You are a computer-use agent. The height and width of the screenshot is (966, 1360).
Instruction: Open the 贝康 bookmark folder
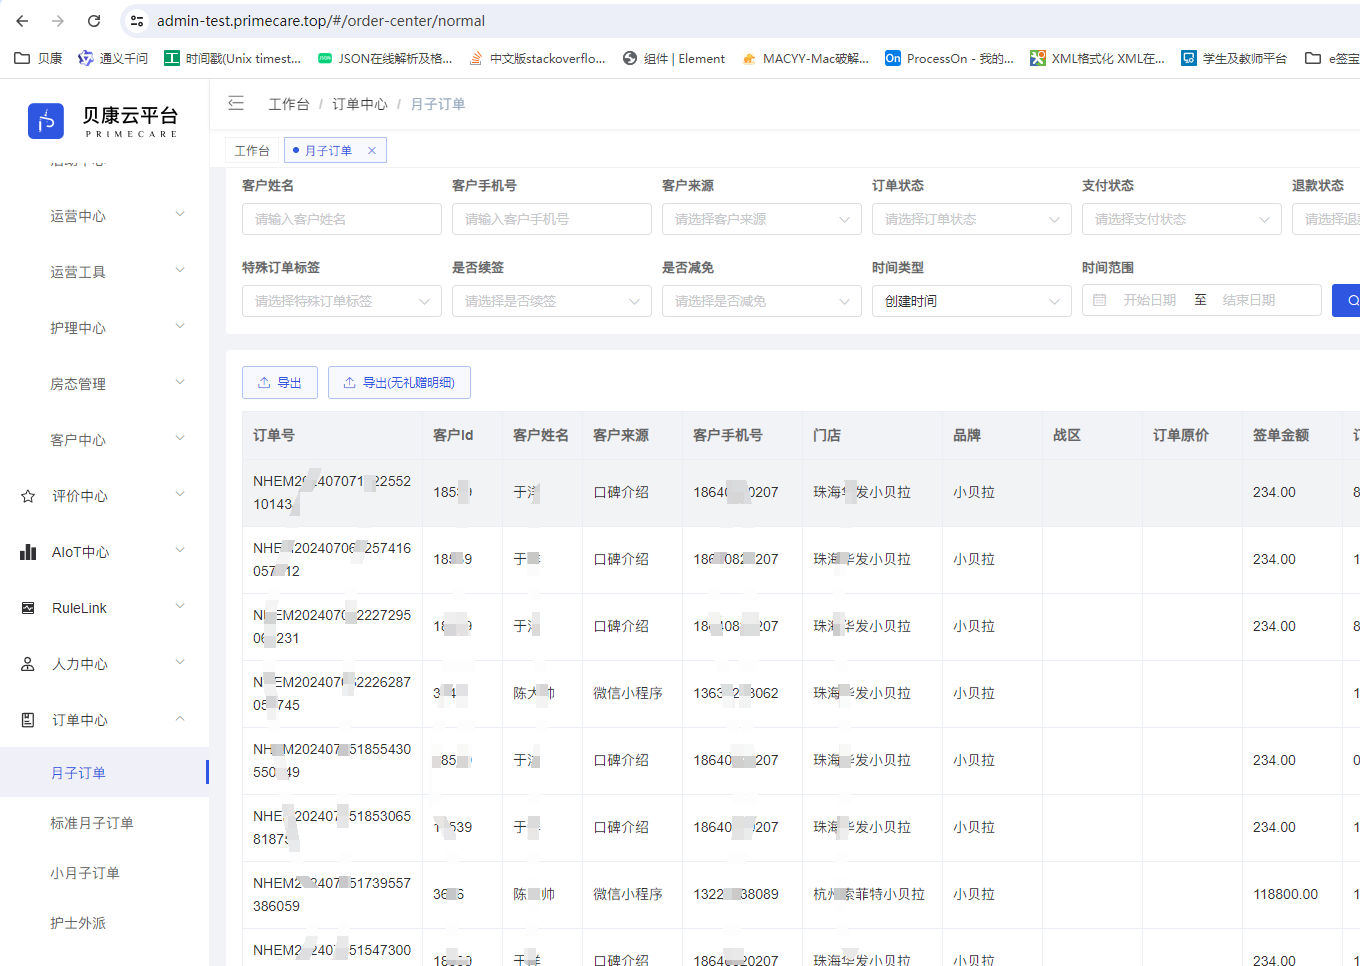[x=38, y=58]
